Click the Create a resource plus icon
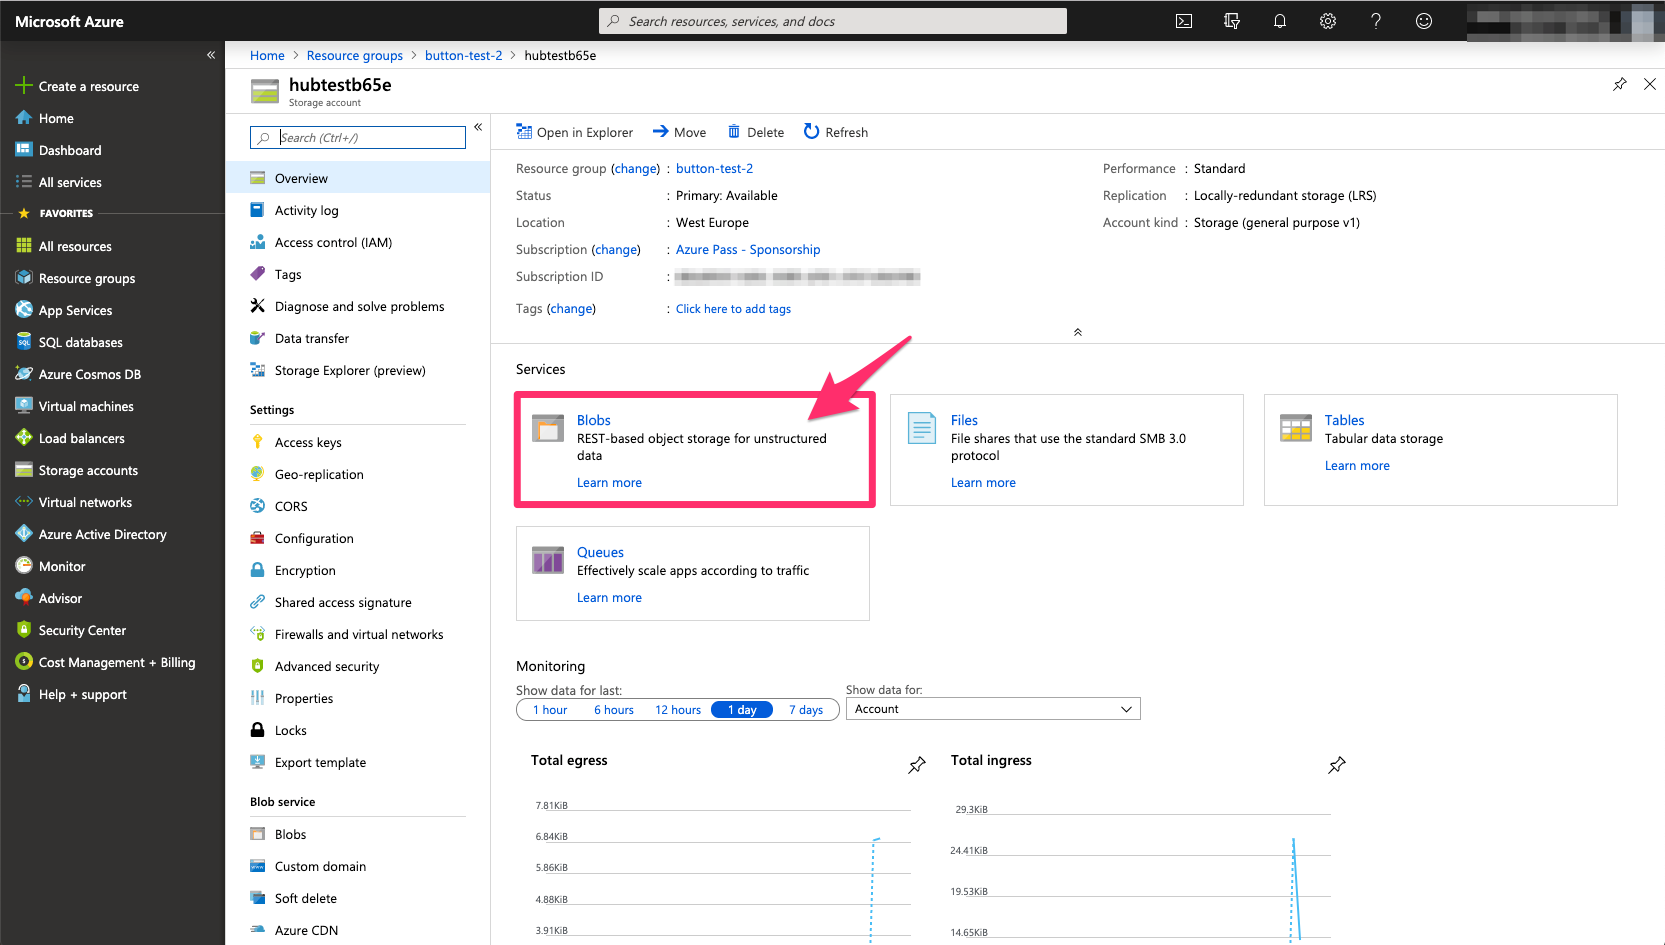 click(24, 86)
